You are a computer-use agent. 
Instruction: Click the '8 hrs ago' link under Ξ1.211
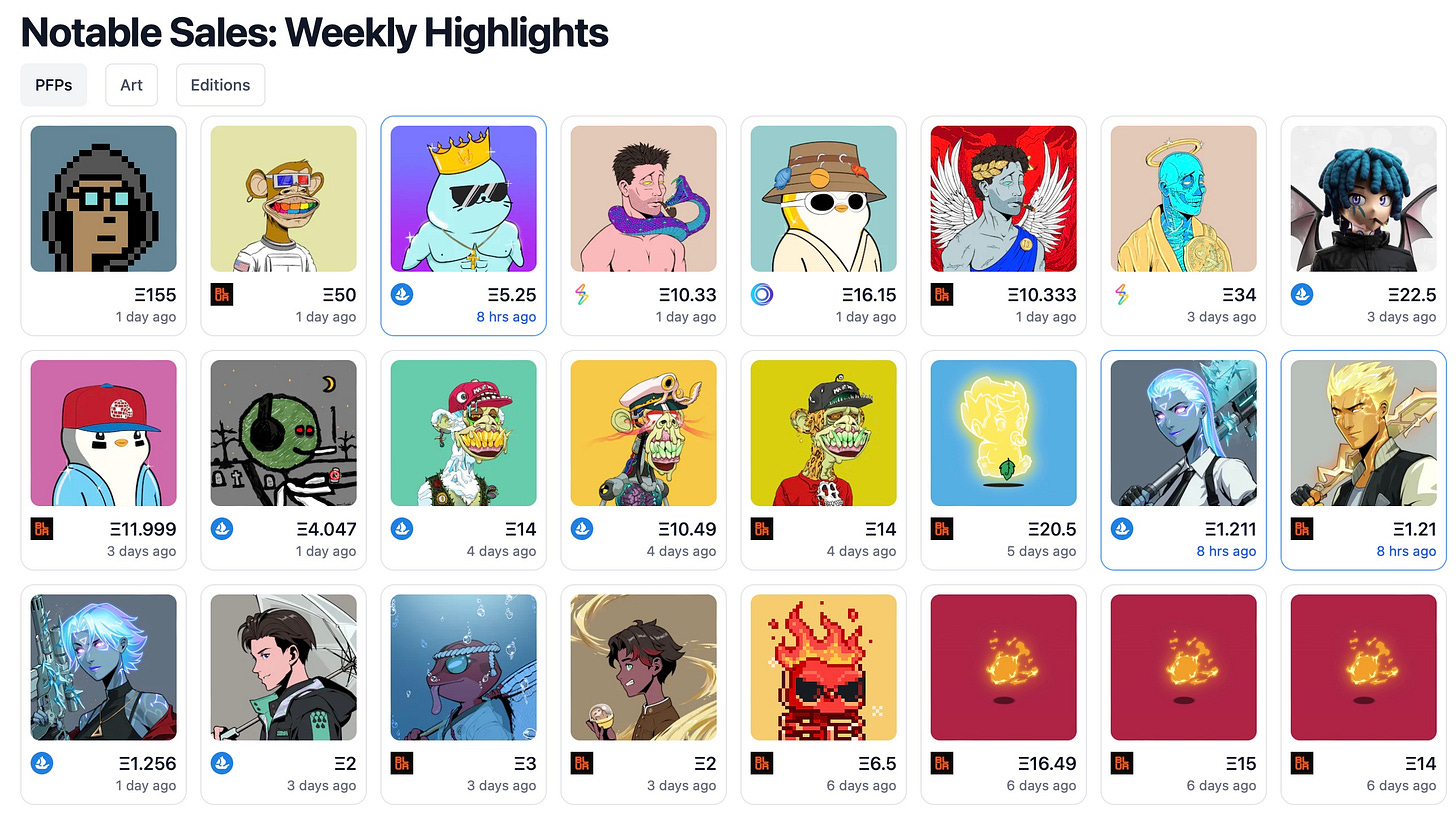[x=1225, y=551]
